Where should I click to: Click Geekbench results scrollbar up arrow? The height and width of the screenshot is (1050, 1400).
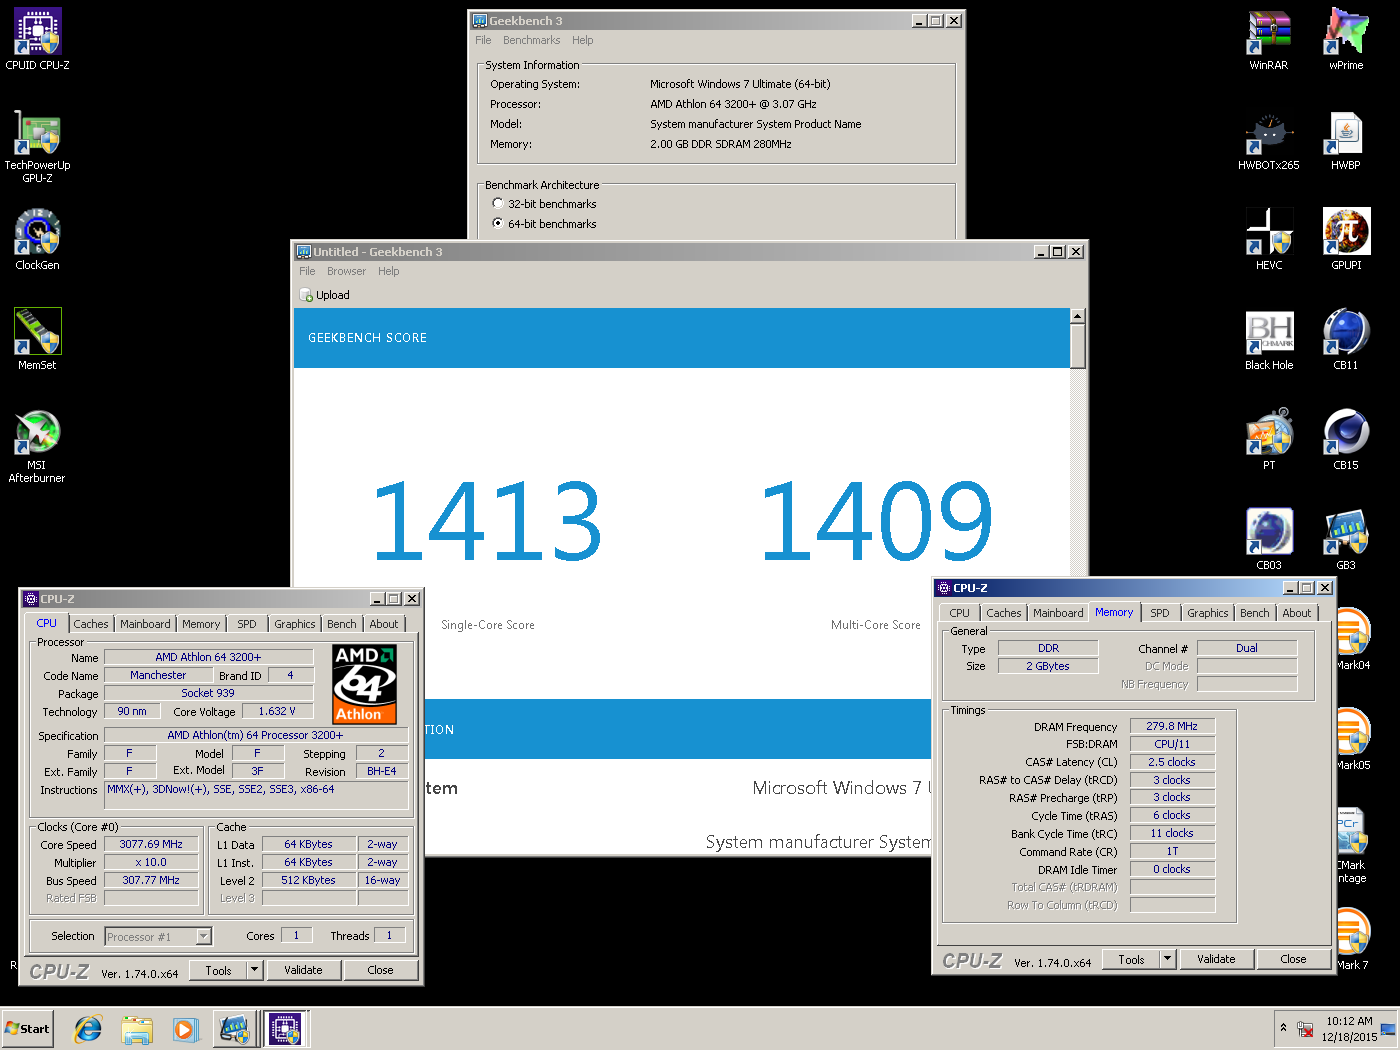pyautogui.click(x=1077, y=316)
